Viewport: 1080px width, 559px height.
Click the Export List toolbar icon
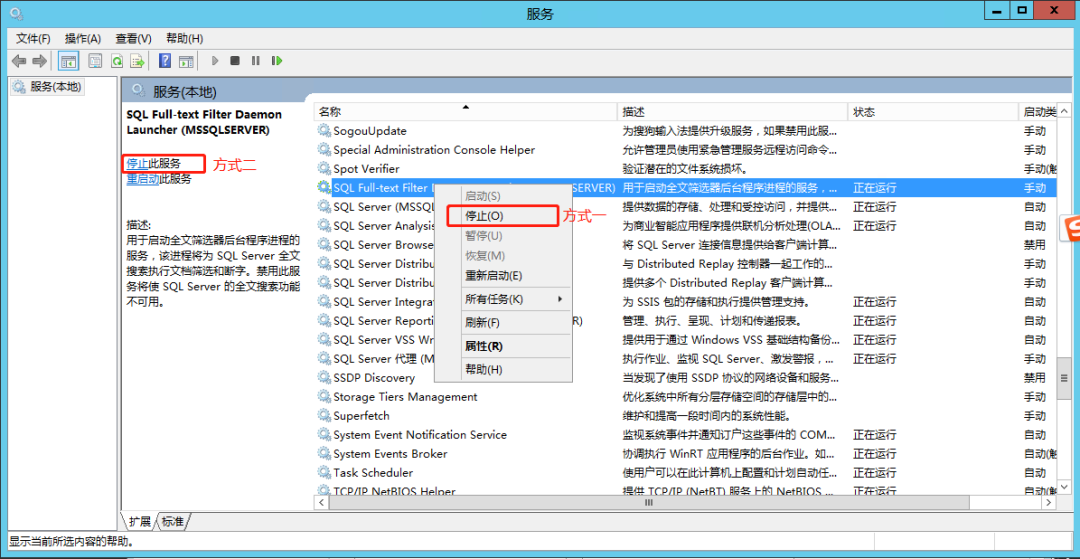(x=137, y=61)
